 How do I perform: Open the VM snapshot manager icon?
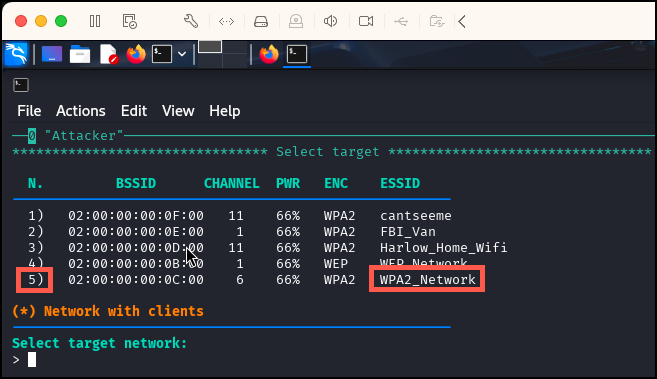pyautogui.click(x=129, y=21)
